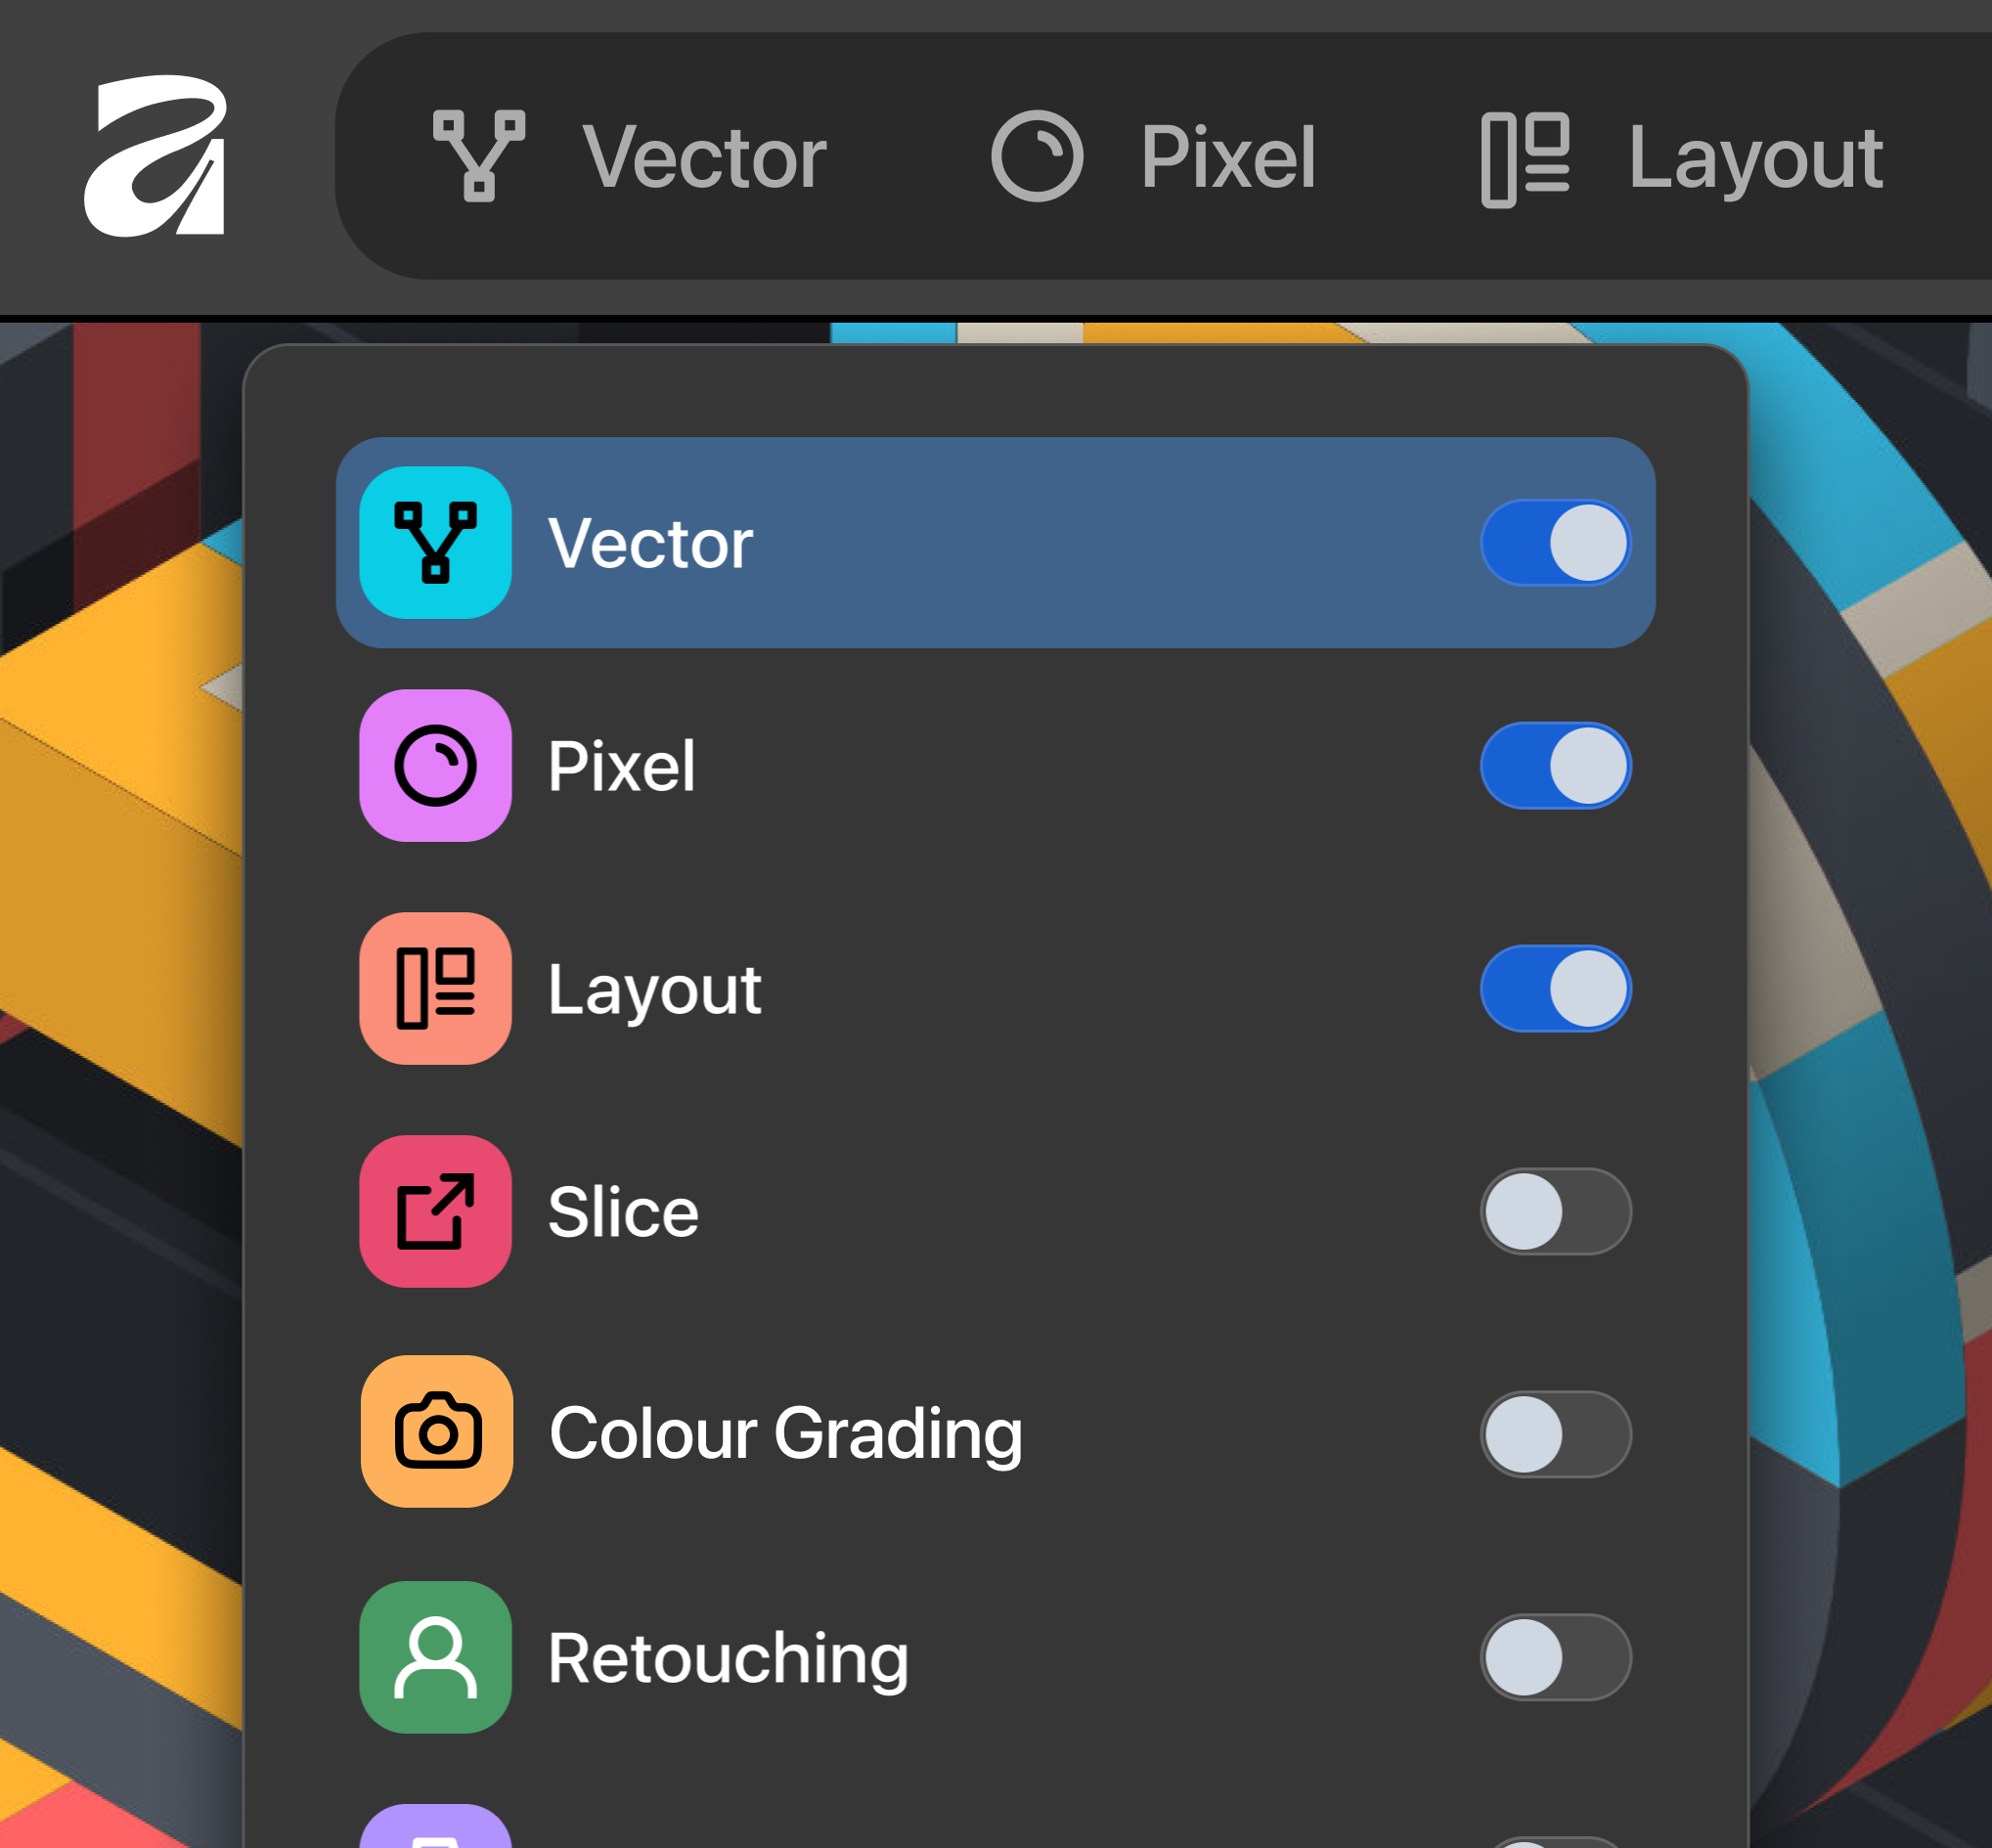This screenshot has width=1992, height=1848.
Task: Disable the Vector studio toggle
Action: (x=1555, y=543)
